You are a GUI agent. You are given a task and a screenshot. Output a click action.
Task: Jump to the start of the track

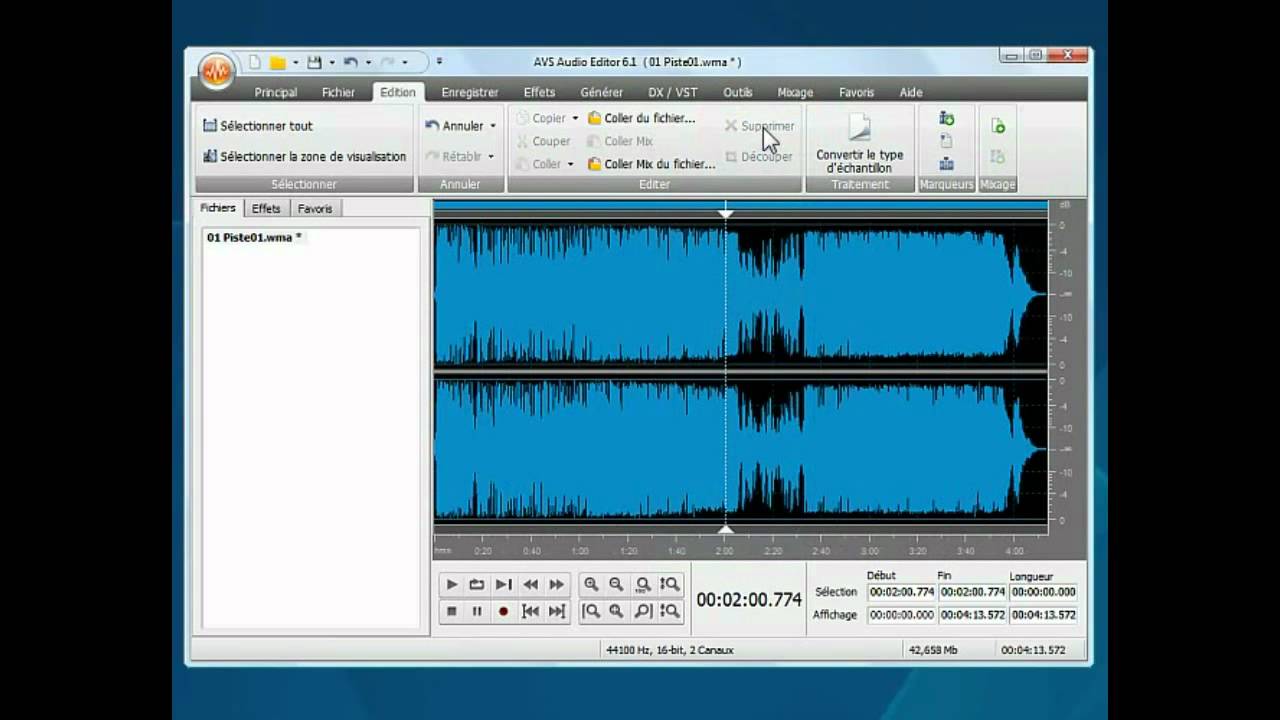coord(530,611)
